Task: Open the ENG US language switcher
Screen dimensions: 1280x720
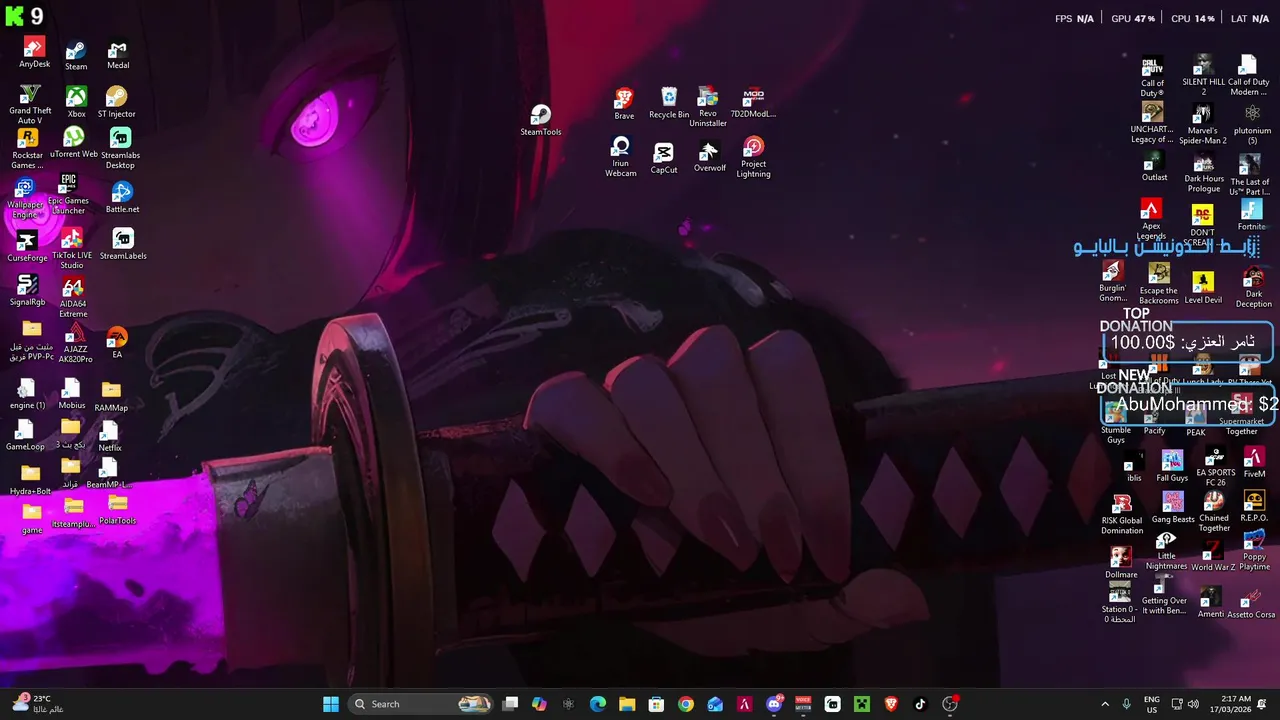Action: [1151, 704]
